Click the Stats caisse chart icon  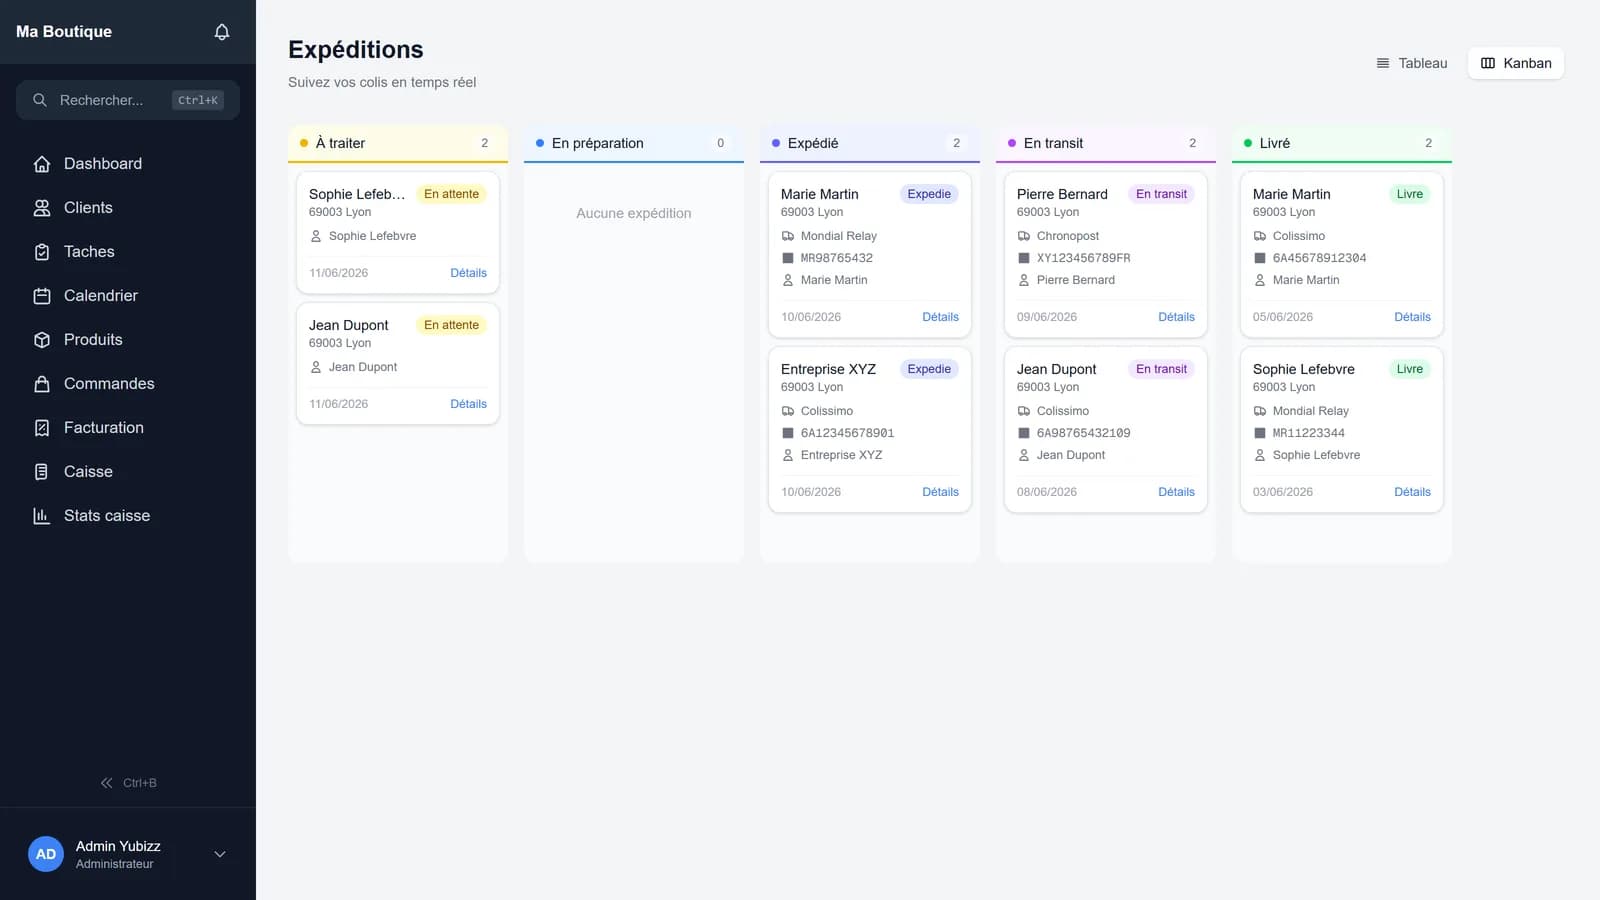tap(42, 516)
